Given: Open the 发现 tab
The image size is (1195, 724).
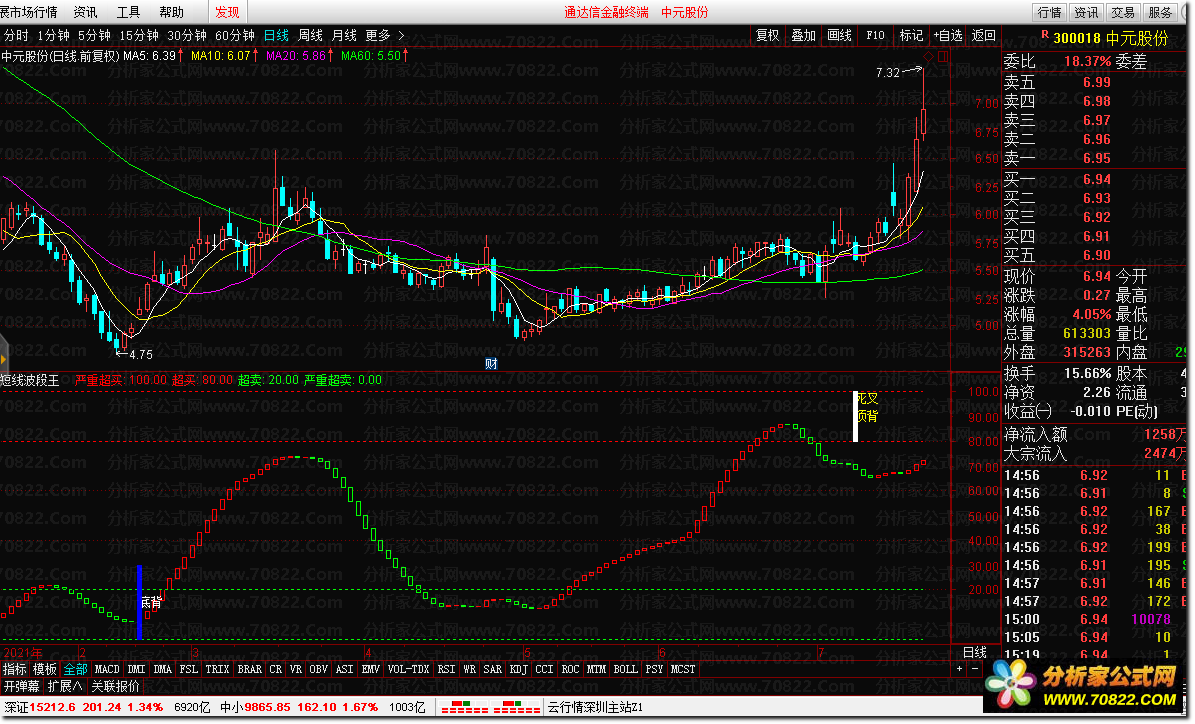Looking at the screenshot, I should pyautogui.click(x=227, y=12).
